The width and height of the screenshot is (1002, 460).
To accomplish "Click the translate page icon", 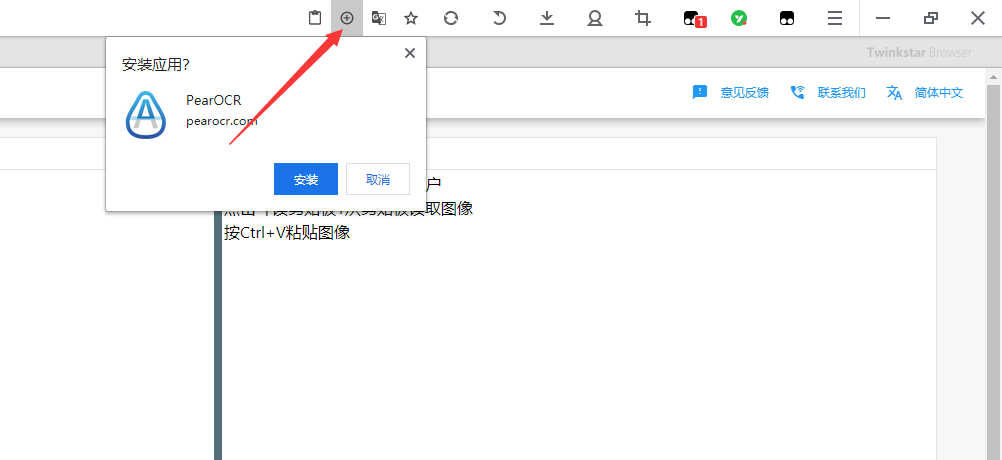I will pyautogui.click(x=379, y=18).
